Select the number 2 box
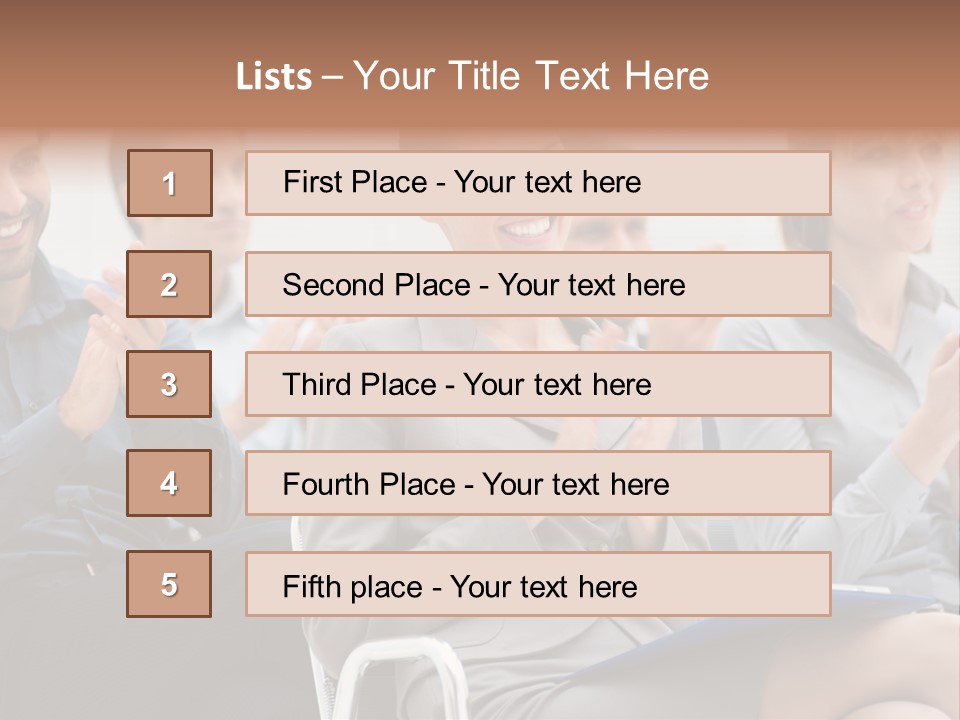The image size is (960, 720). (169, 284)
